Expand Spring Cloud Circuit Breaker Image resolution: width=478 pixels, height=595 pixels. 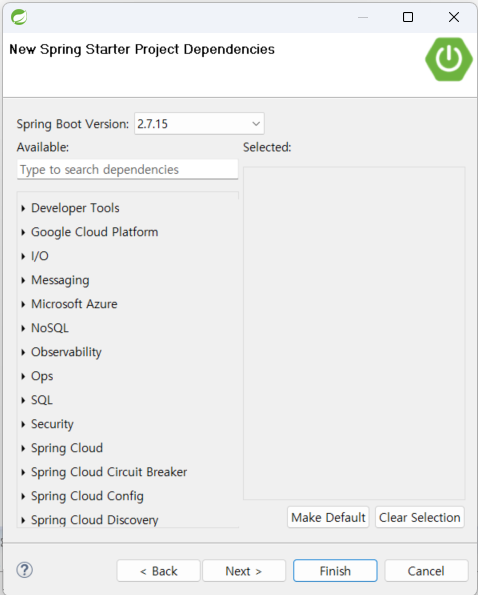[23, 472]
